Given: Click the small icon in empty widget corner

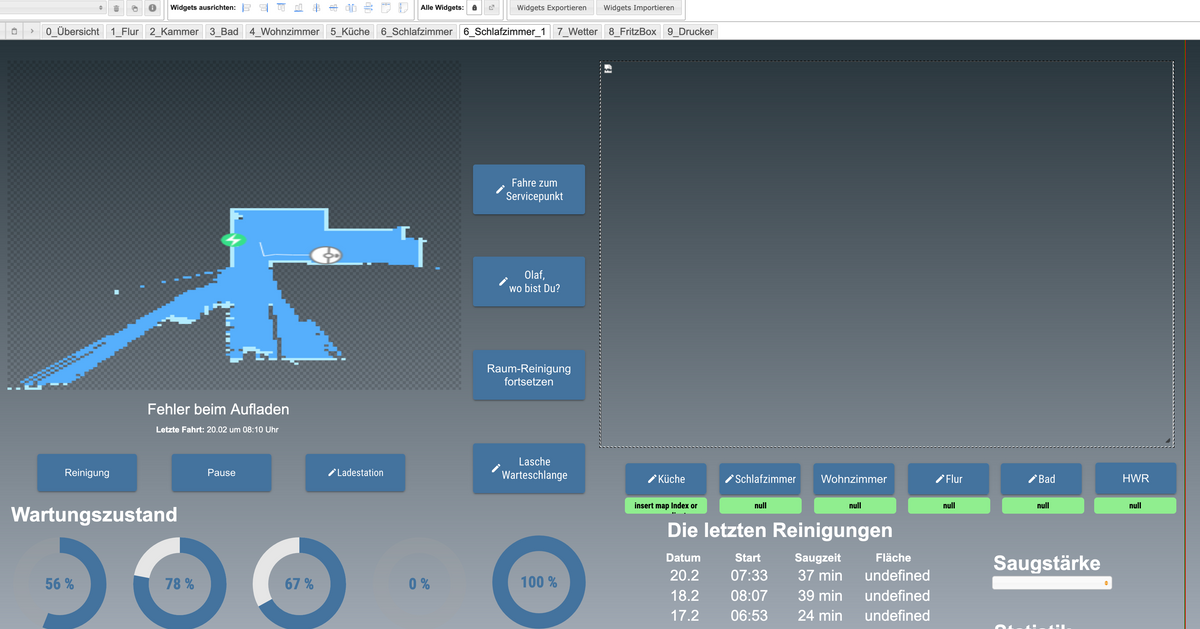Looking at the screenshot, I should [x=608, y=69].
